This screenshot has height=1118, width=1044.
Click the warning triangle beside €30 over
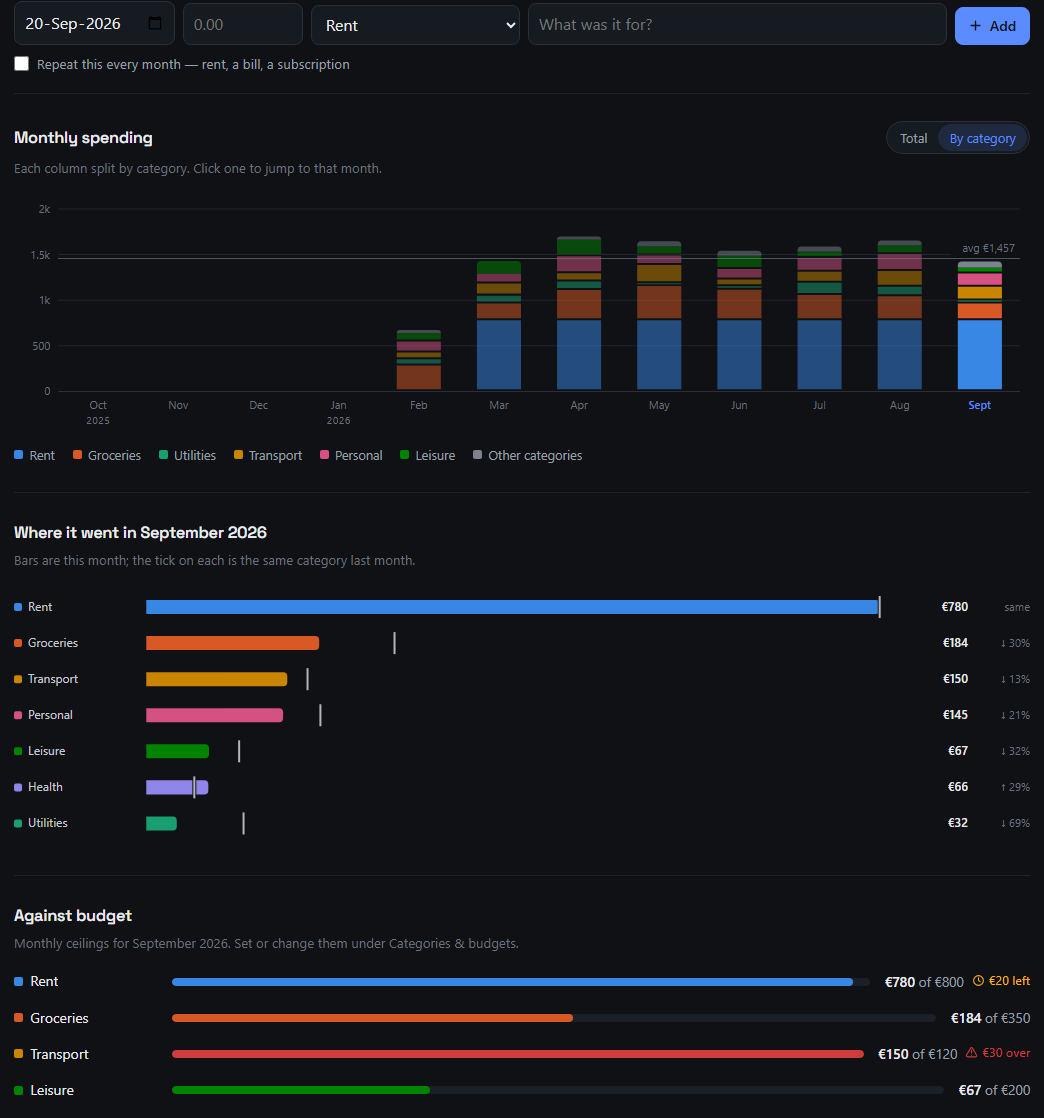971,1052
